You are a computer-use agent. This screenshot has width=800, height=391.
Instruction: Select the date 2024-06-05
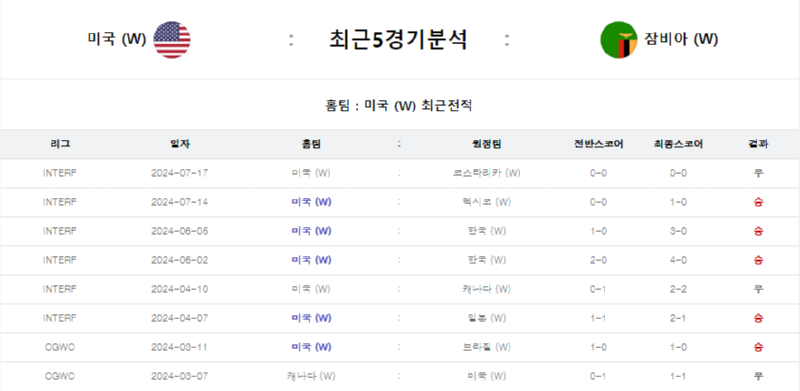coord(180,231)
